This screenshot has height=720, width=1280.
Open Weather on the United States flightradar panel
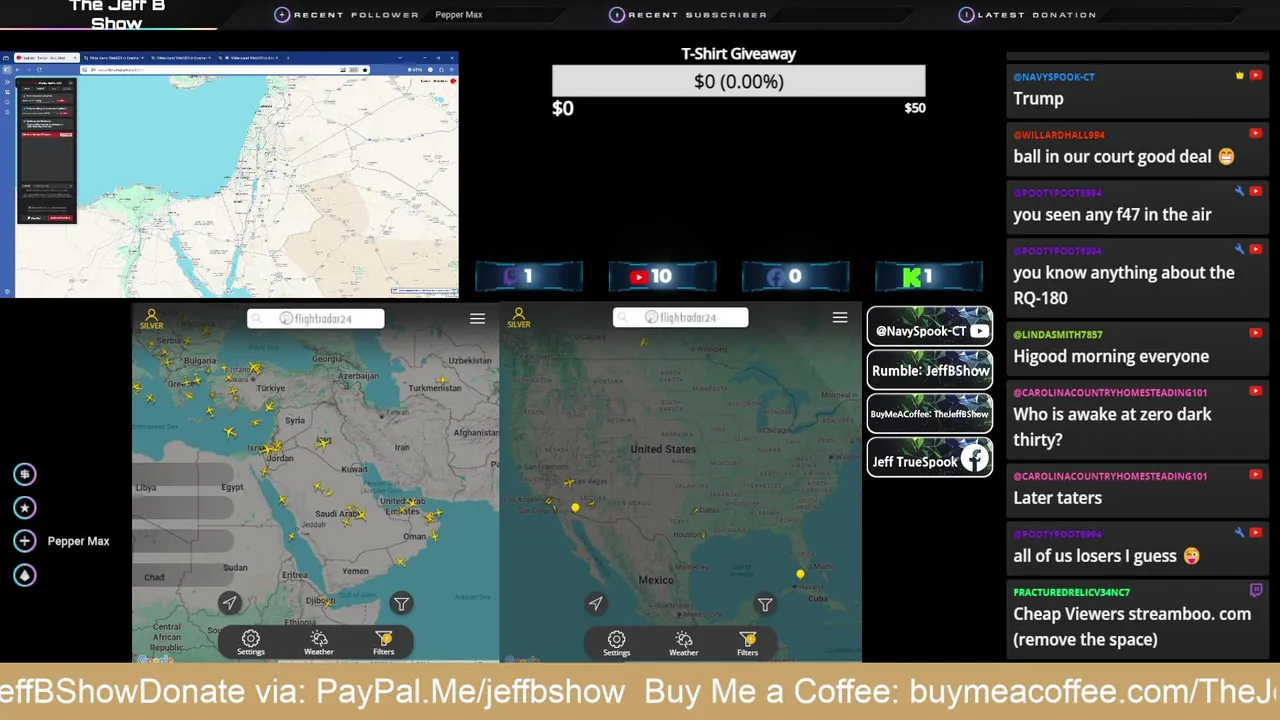point(683,643)
